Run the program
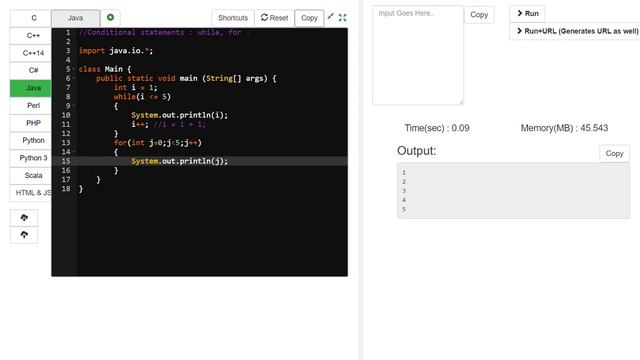The image size is (640, 360). click(527, 13)
